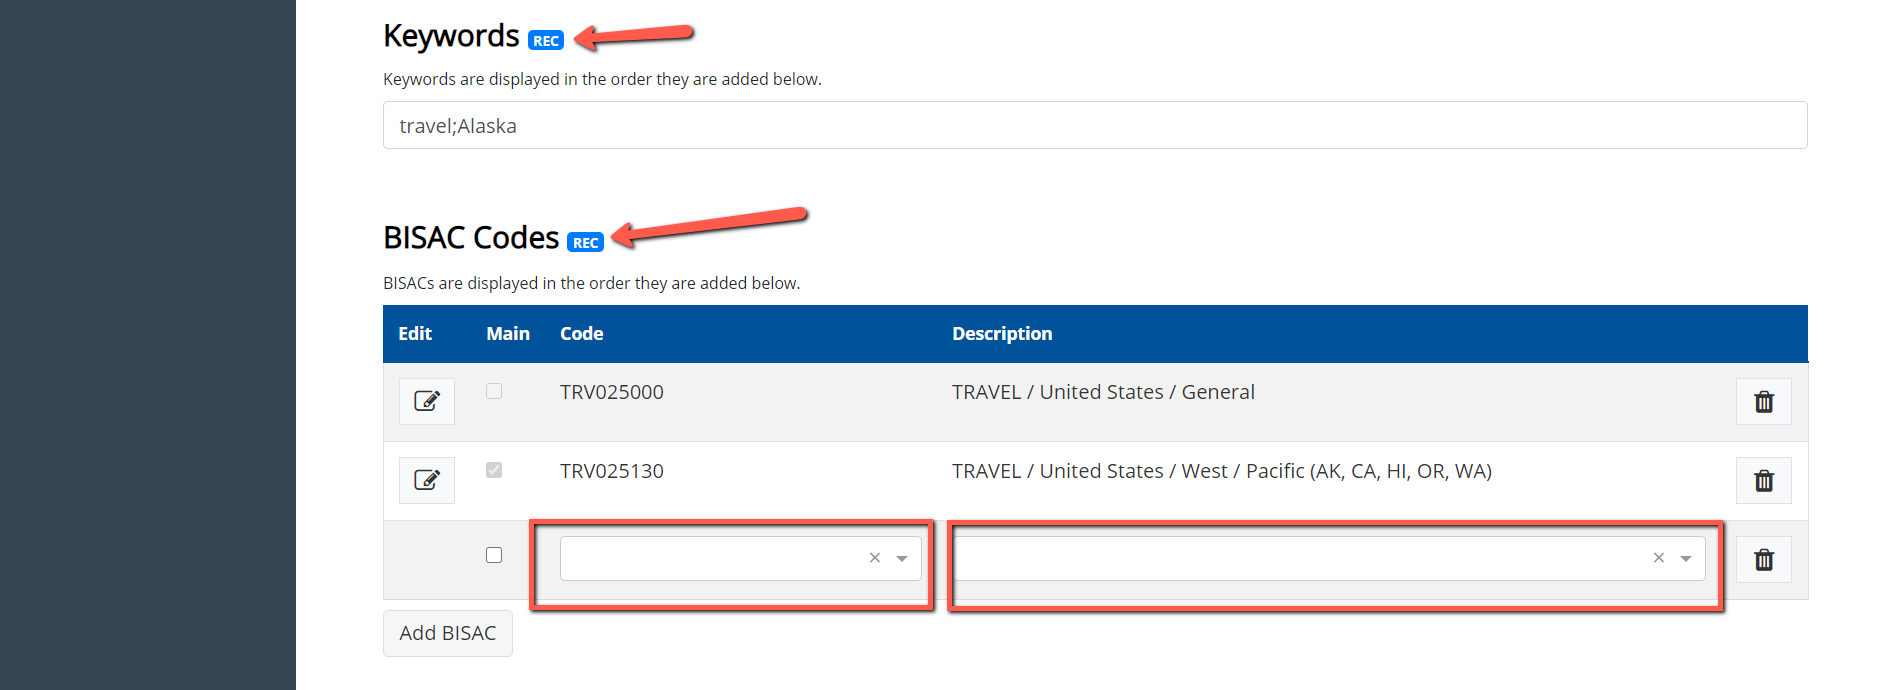Click the Code column header
The image size is (1888, 690).
(x=581, y=334)
